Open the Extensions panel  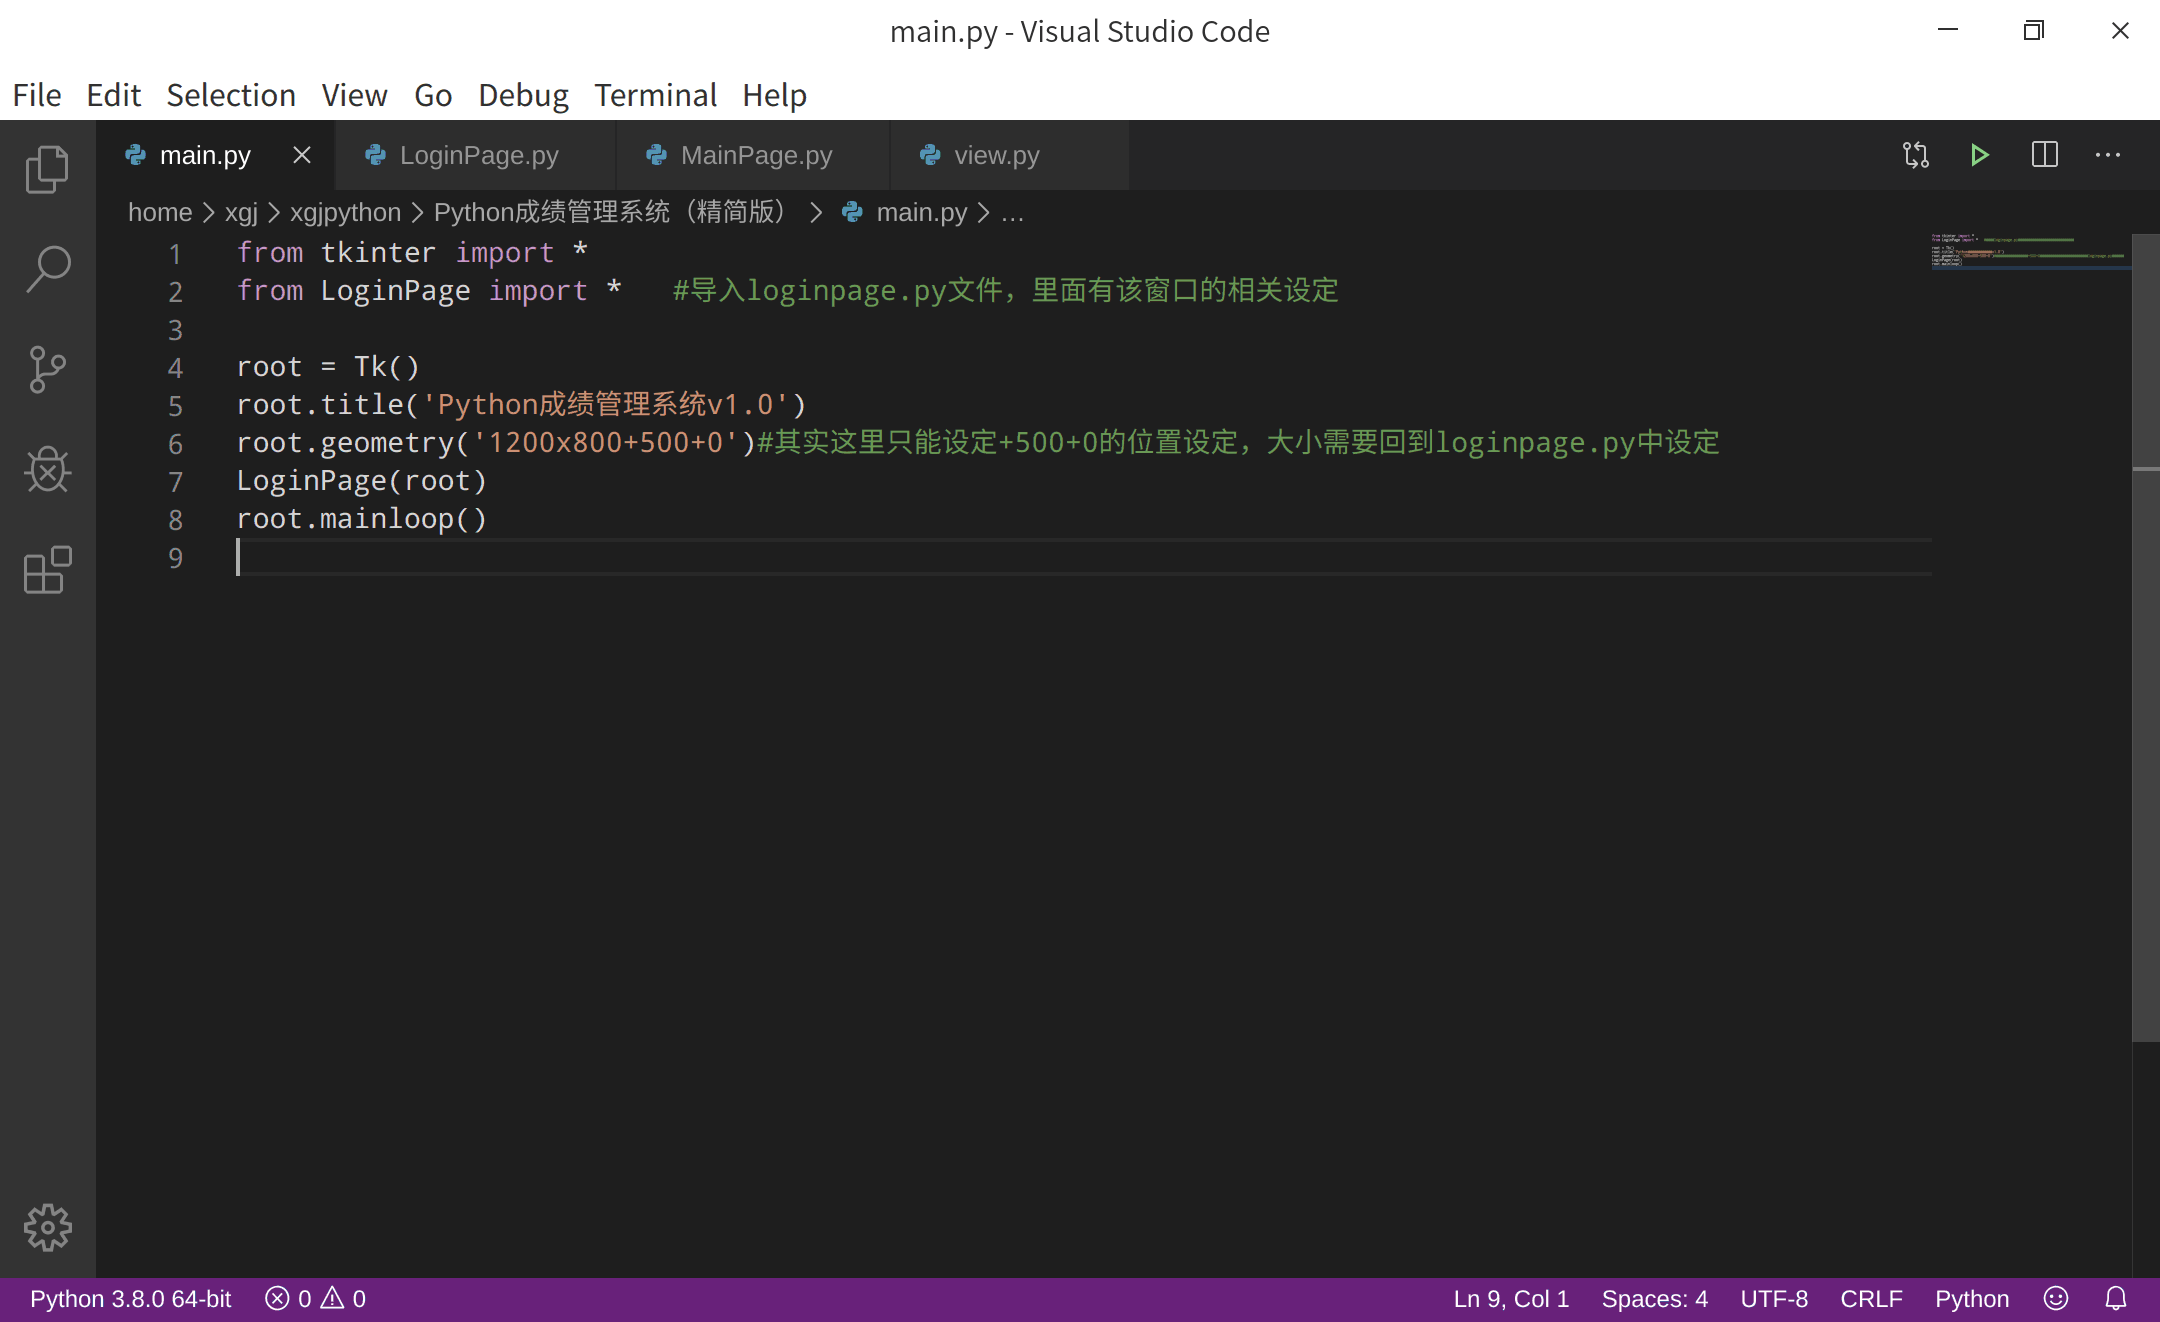click(47, 570)
